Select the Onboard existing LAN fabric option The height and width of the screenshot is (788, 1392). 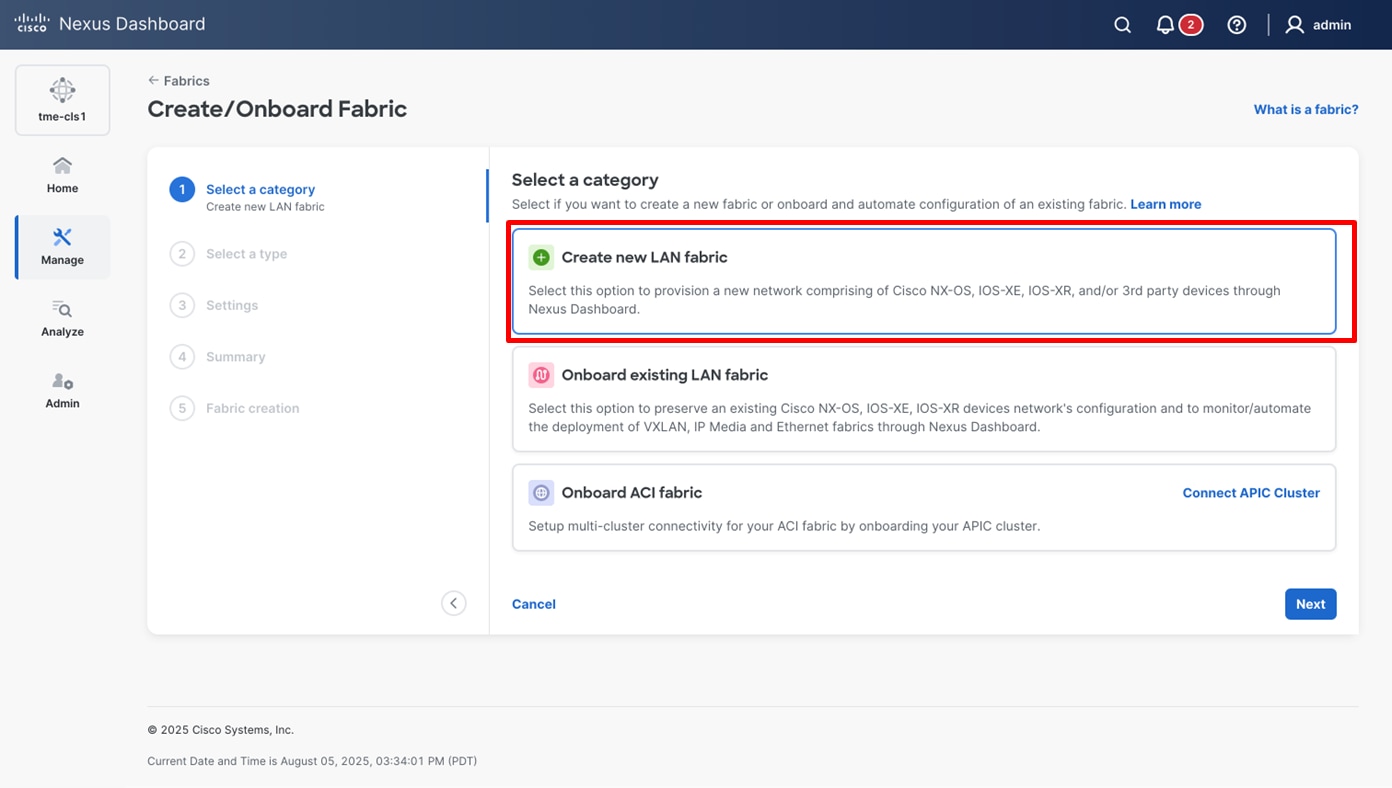coord(923,399)
